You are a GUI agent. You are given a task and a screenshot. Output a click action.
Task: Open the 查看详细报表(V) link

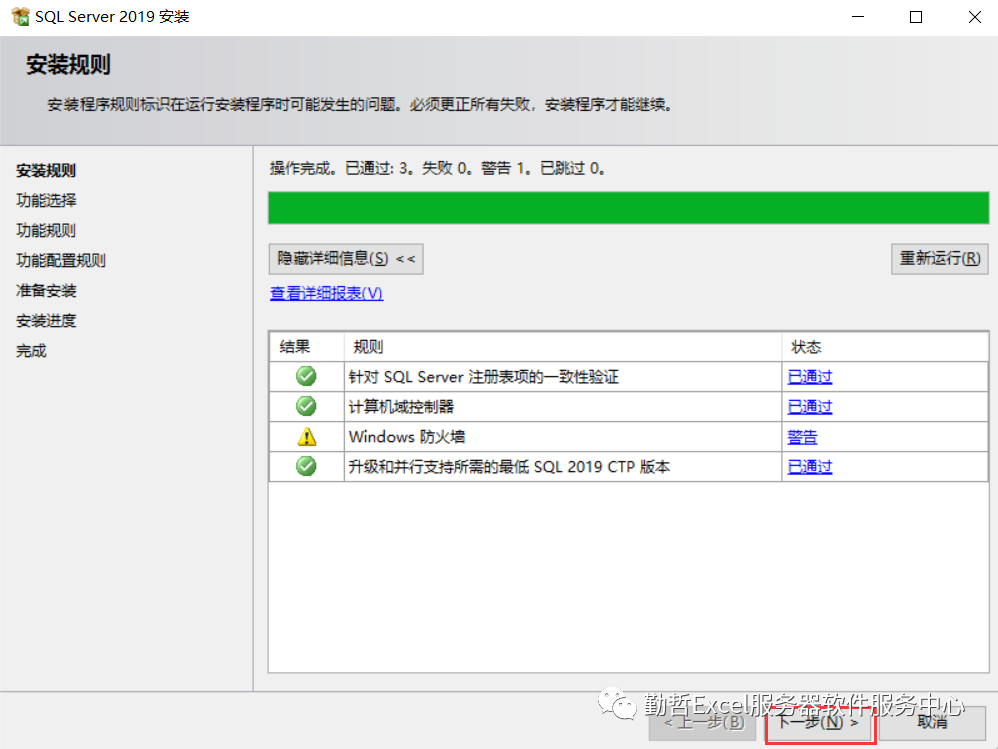pos(327,293)
